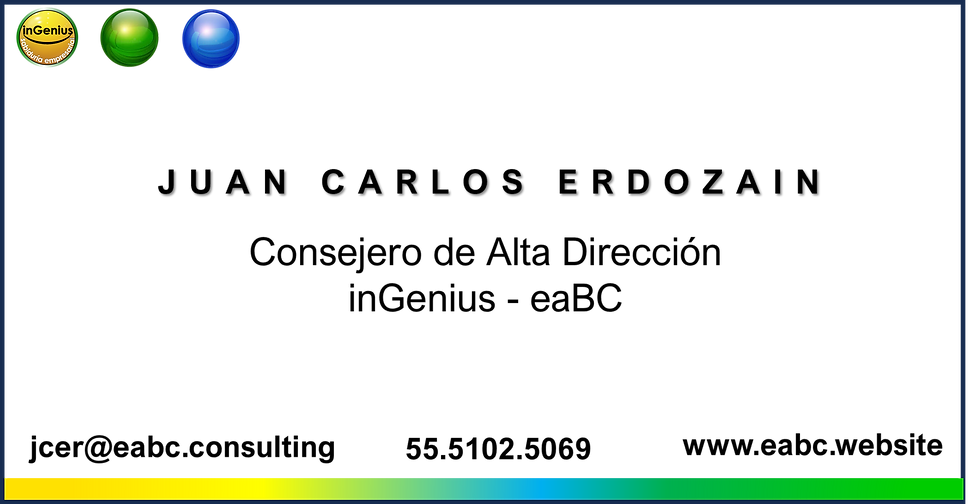Click the blue glossy sphere icon
The width and height of the screenshot is (980, 504).
point(211,38)
